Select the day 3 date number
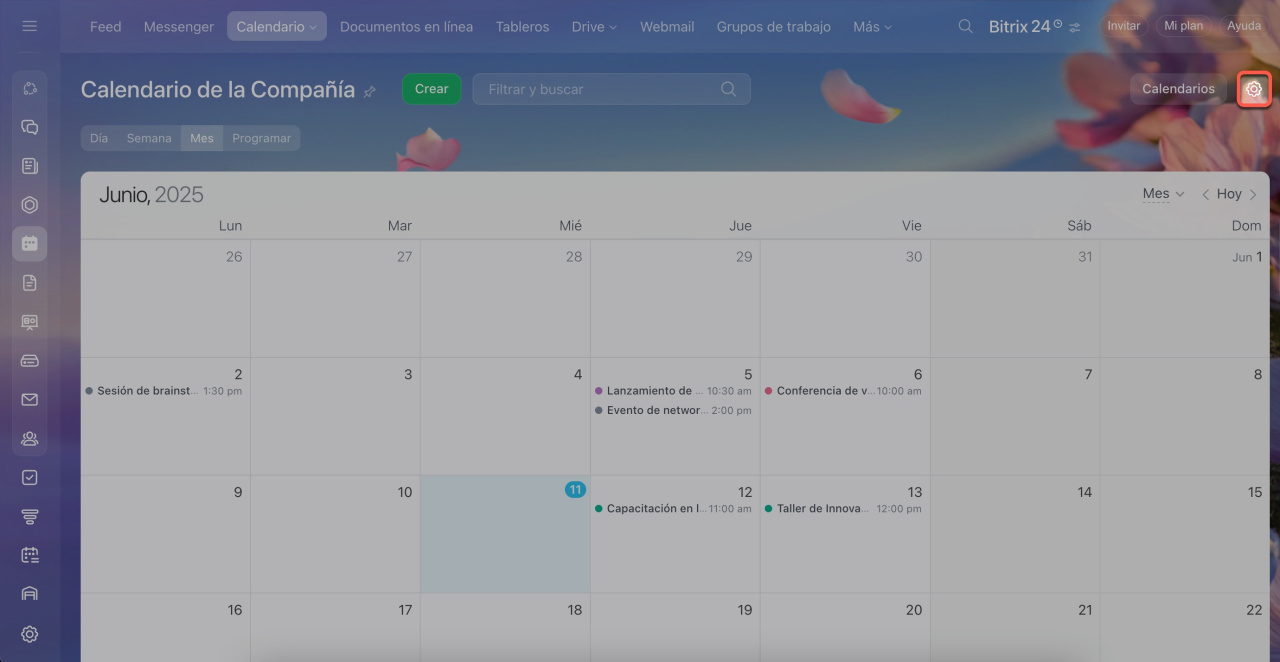The height and width of the screenshot is (662, 1280). click(408, 374)
